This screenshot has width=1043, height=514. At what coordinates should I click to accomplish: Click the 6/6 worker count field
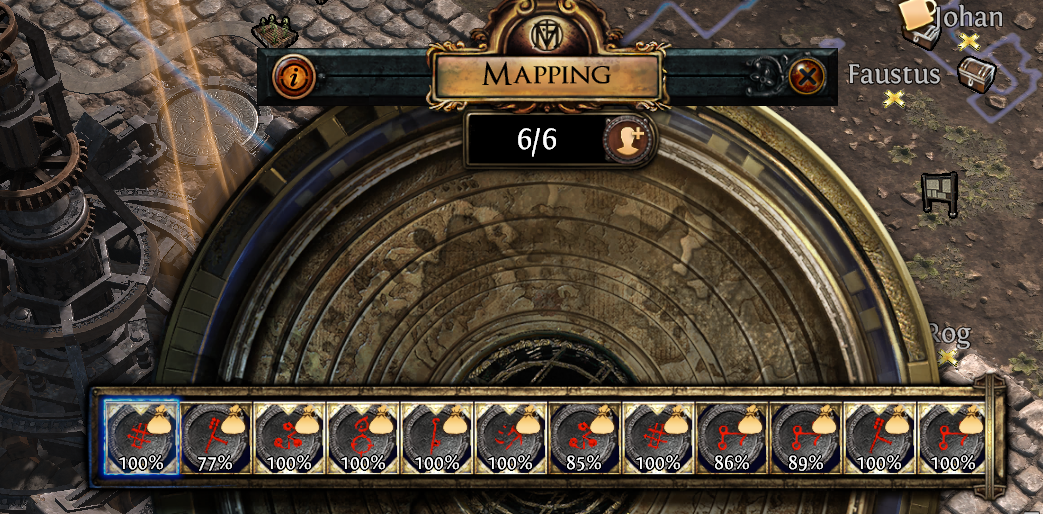[x=536, y=140]
